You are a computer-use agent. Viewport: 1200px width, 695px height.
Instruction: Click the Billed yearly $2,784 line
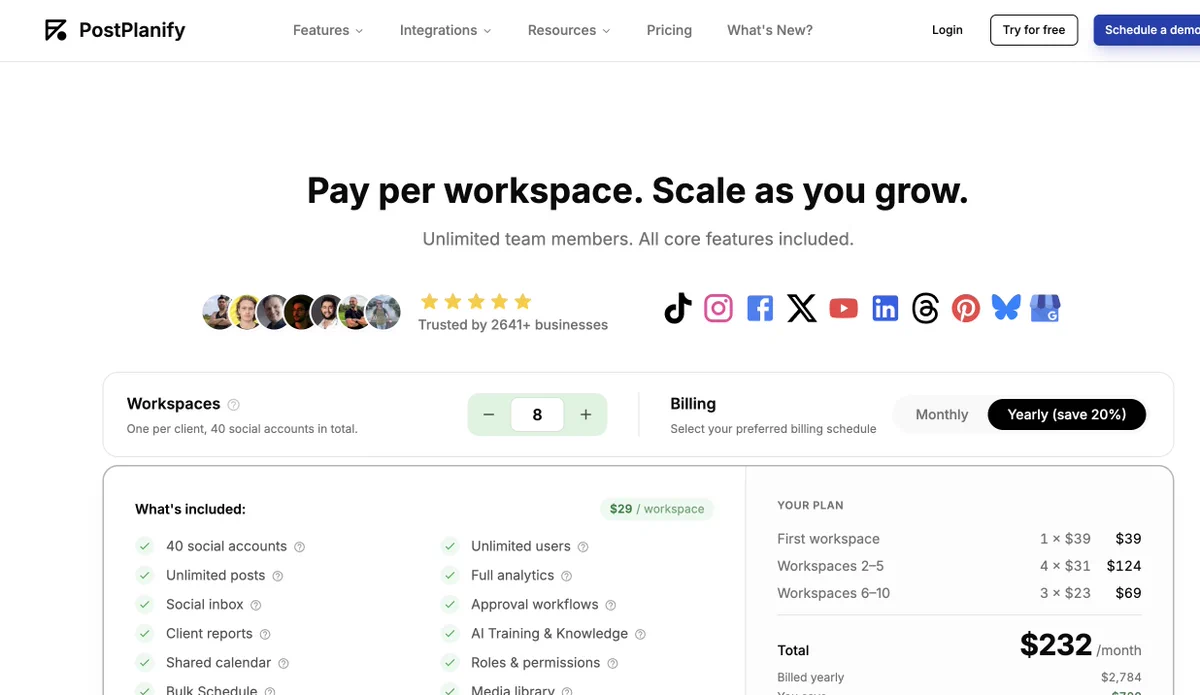pyautogui.click(x=959, y=677)
